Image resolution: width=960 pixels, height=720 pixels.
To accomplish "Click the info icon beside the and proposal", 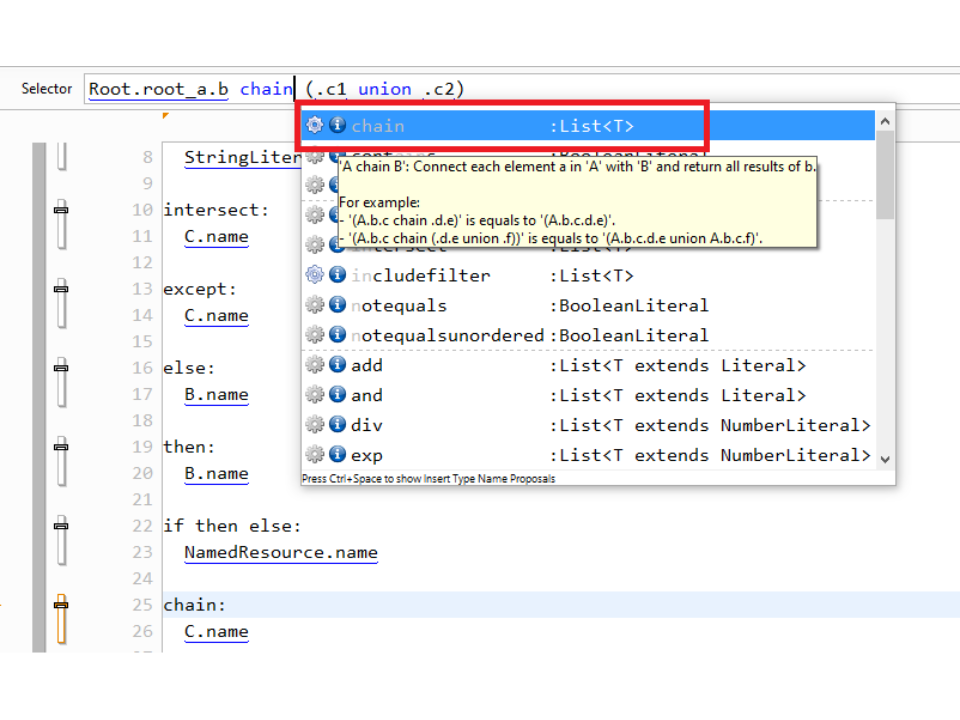I will tap(337, 395).
